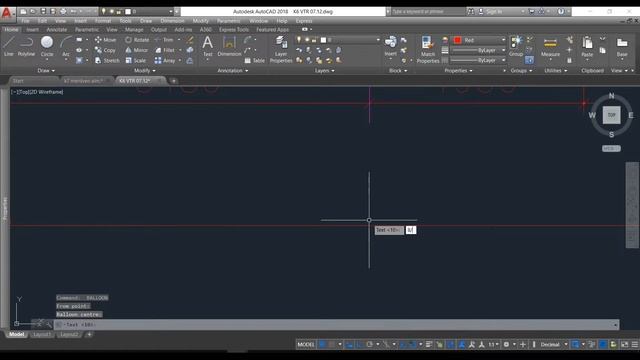This screenshot has width=640, height=360.
Task: Switch to the Parametric ribbon tab
Action: [87, 29]
